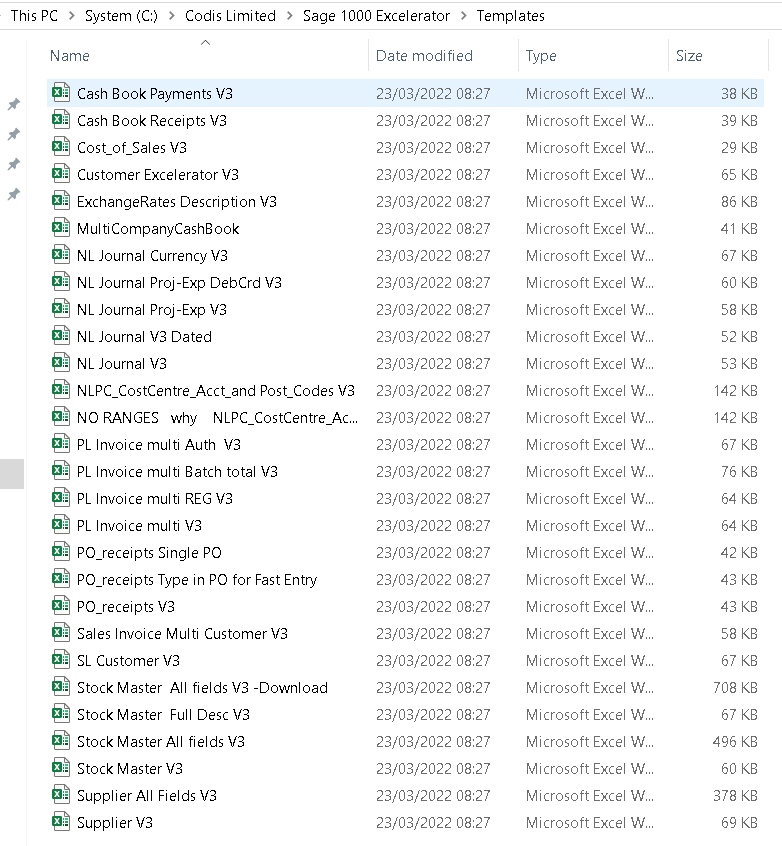Screen dimensions: 782x846
Task: Select file name Supplier All Fields V3
Action: [x=147, y=795]
